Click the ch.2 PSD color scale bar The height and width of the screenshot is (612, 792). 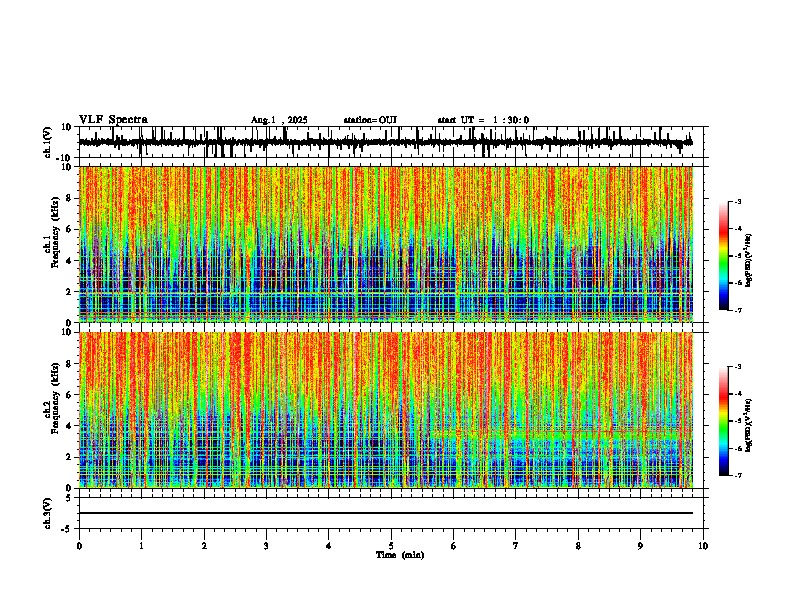click(724, 421)
